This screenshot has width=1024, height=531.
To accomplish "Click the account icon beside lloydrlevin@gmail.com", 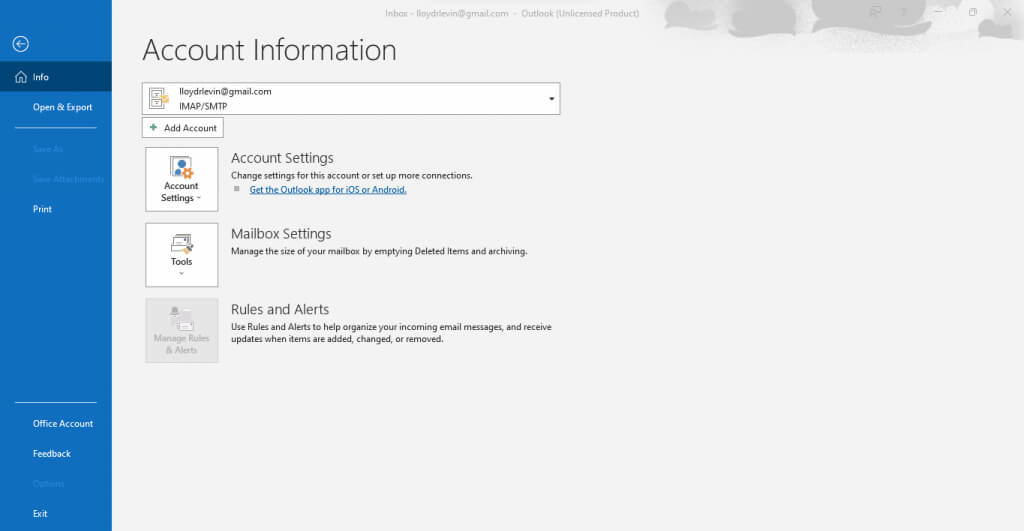I will [x=159, y=99].
